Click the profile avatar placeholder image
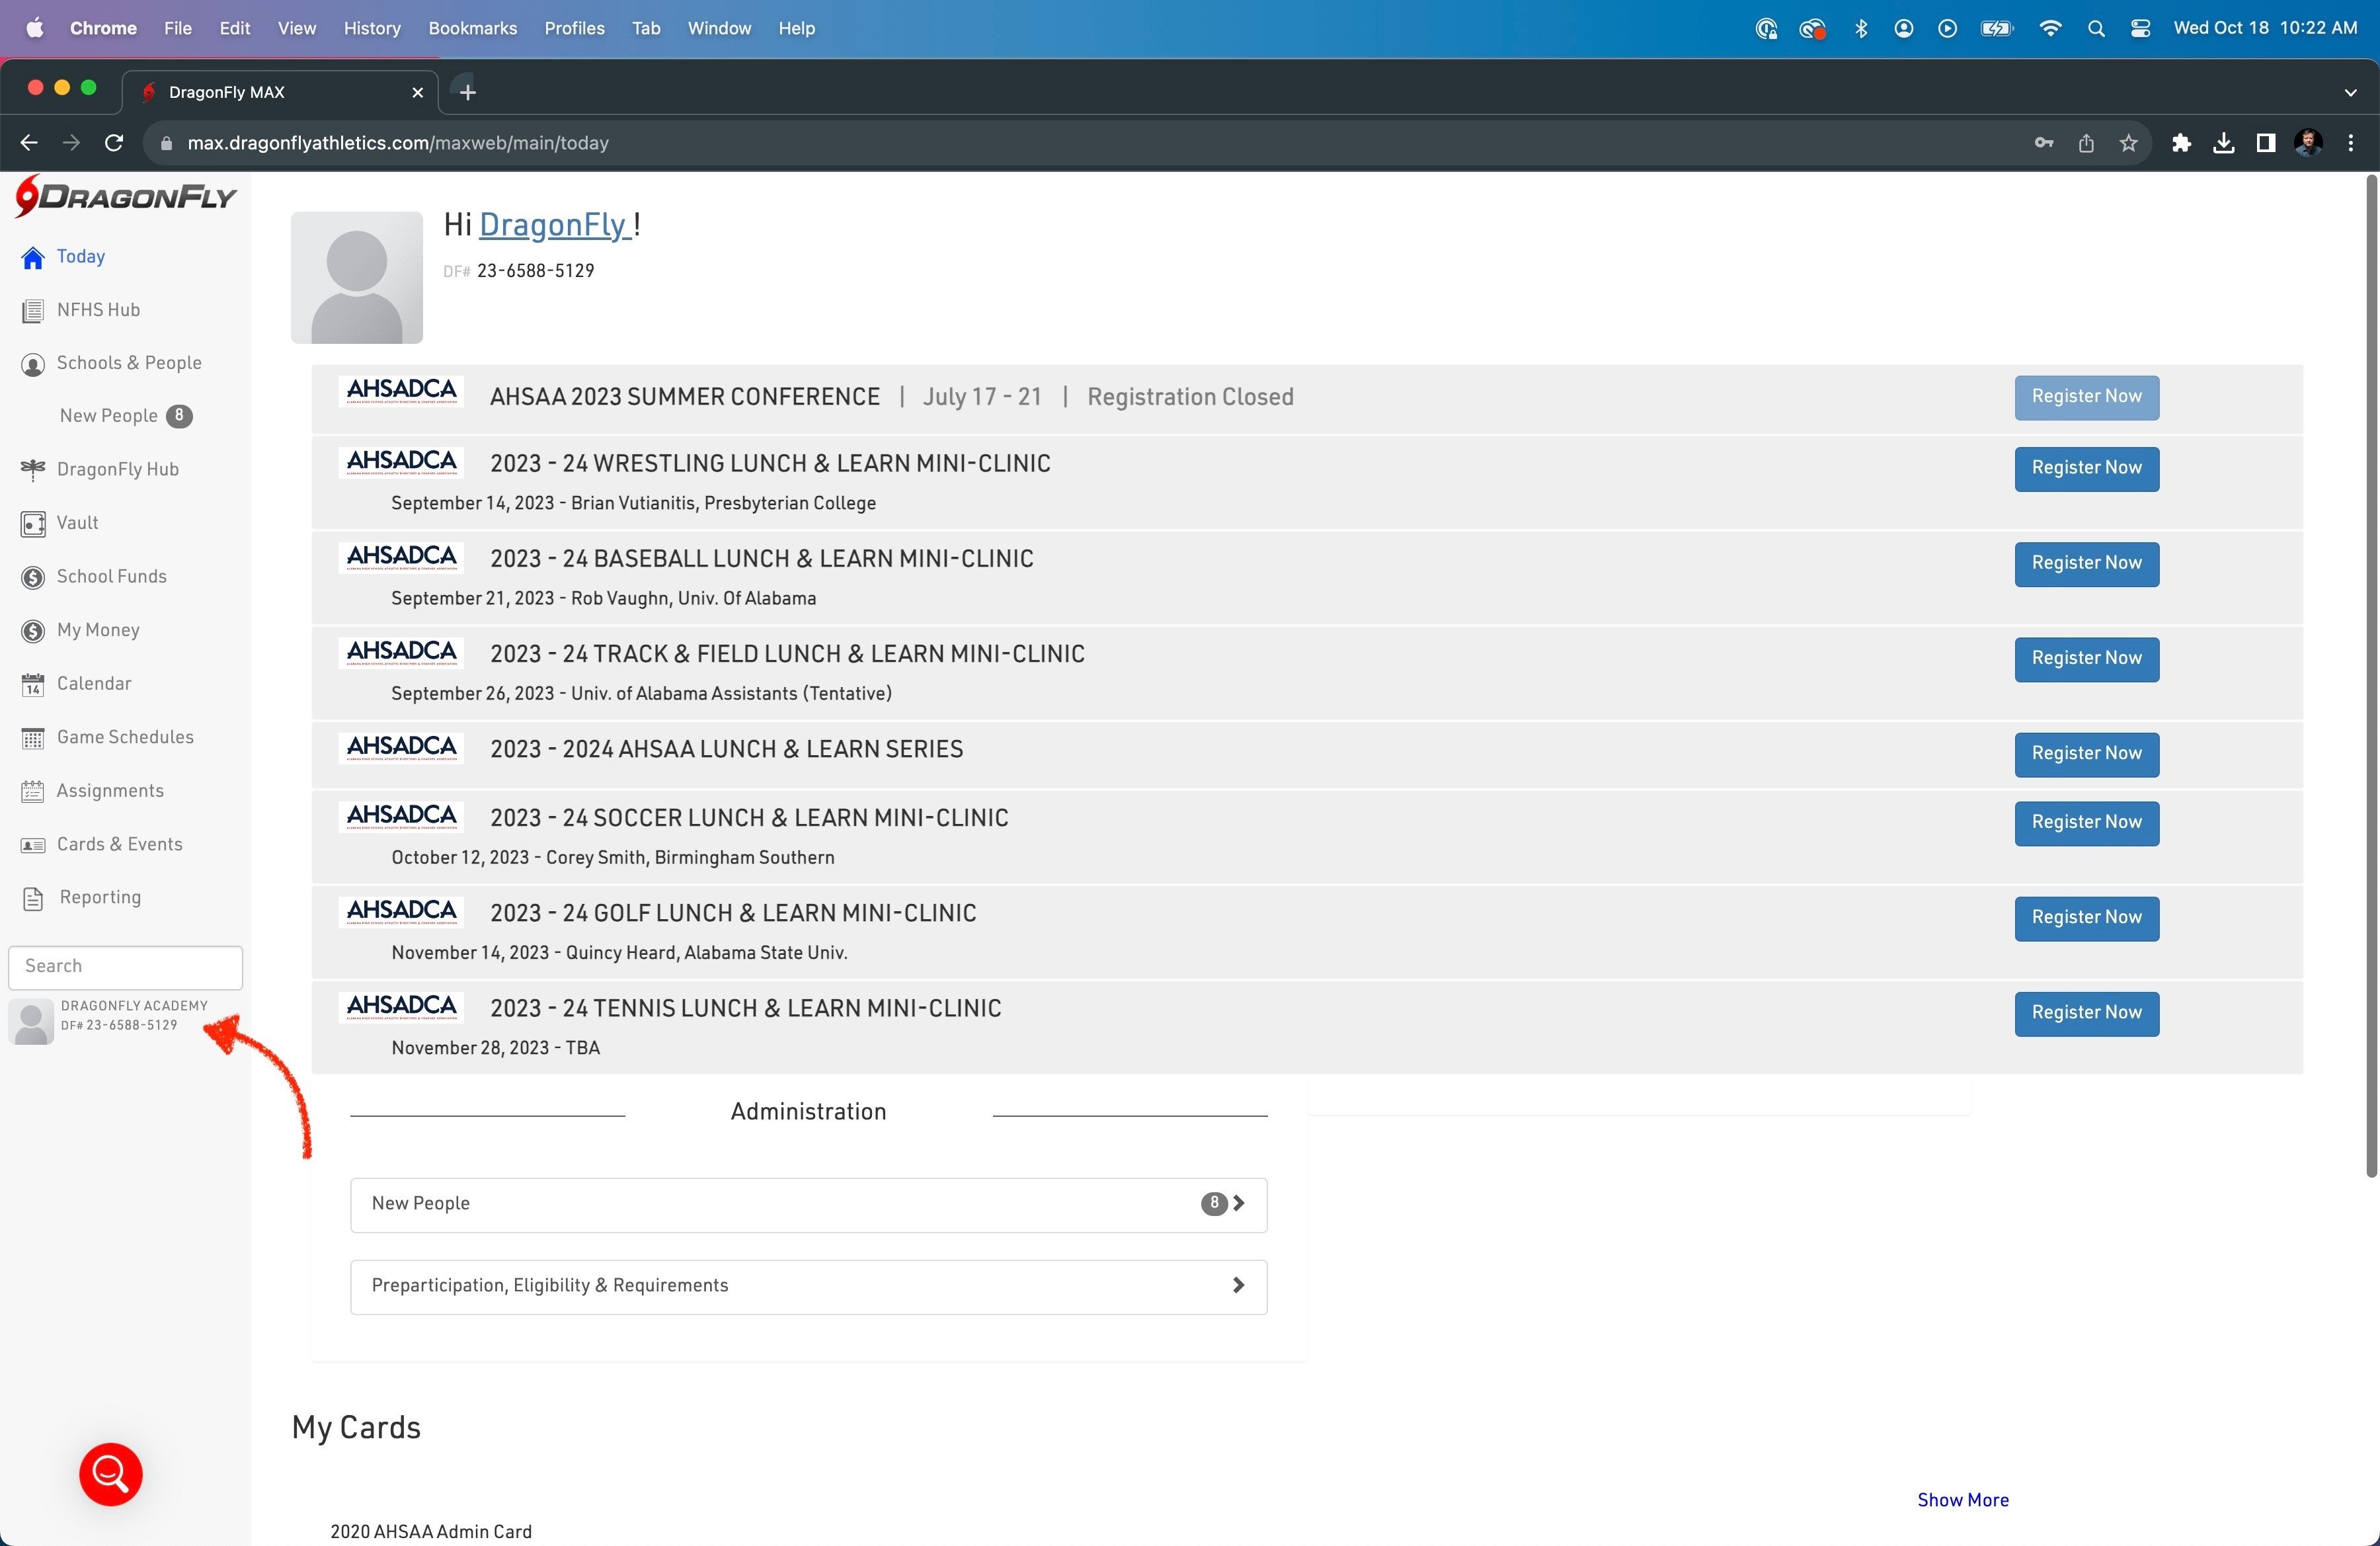Viewport: 2380px width, 1546px height. [x=356, y=277]
